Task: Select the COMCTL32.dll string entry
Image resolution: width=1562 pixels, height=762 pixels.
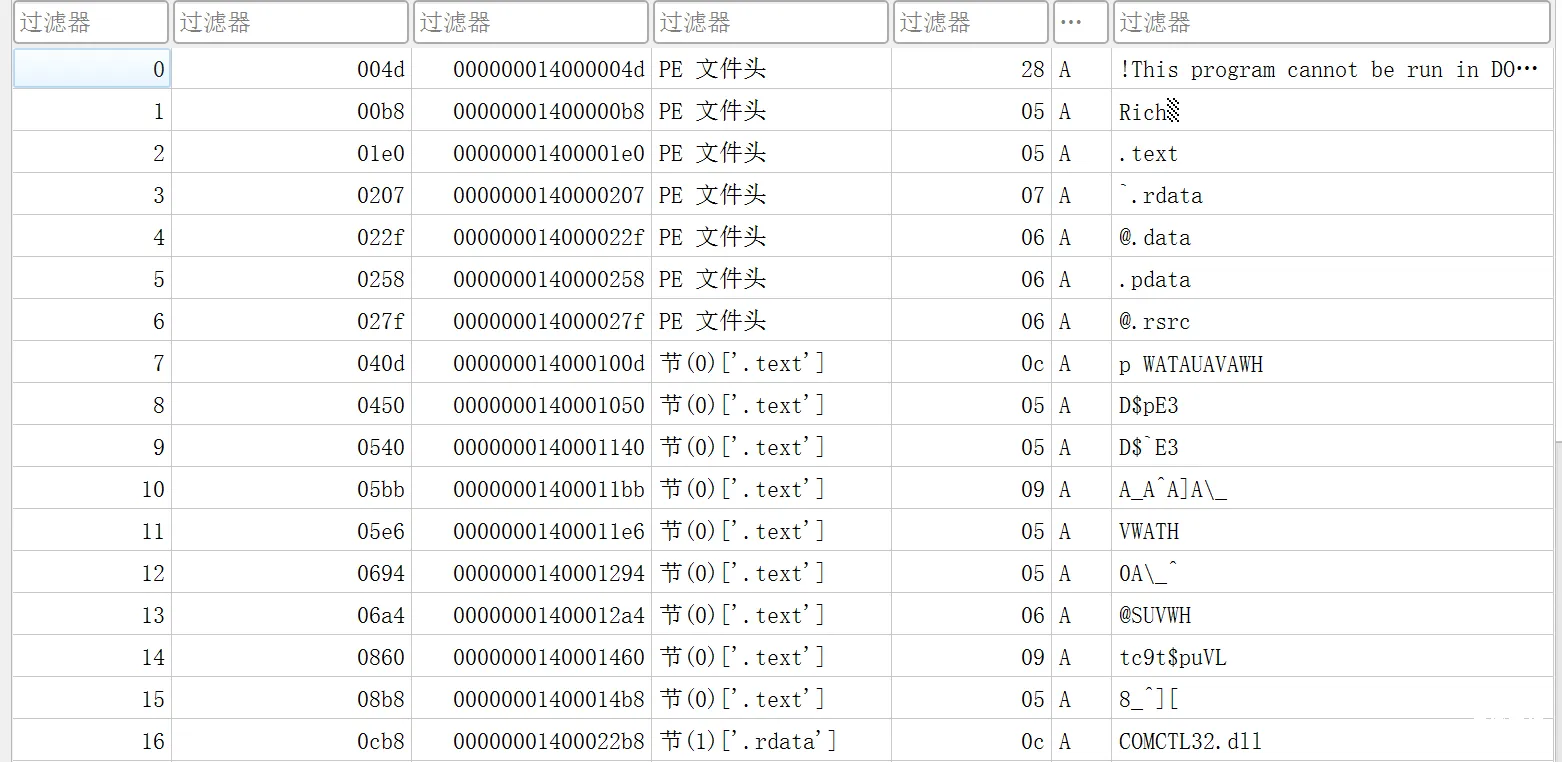Action: (x=1190, y=741)
